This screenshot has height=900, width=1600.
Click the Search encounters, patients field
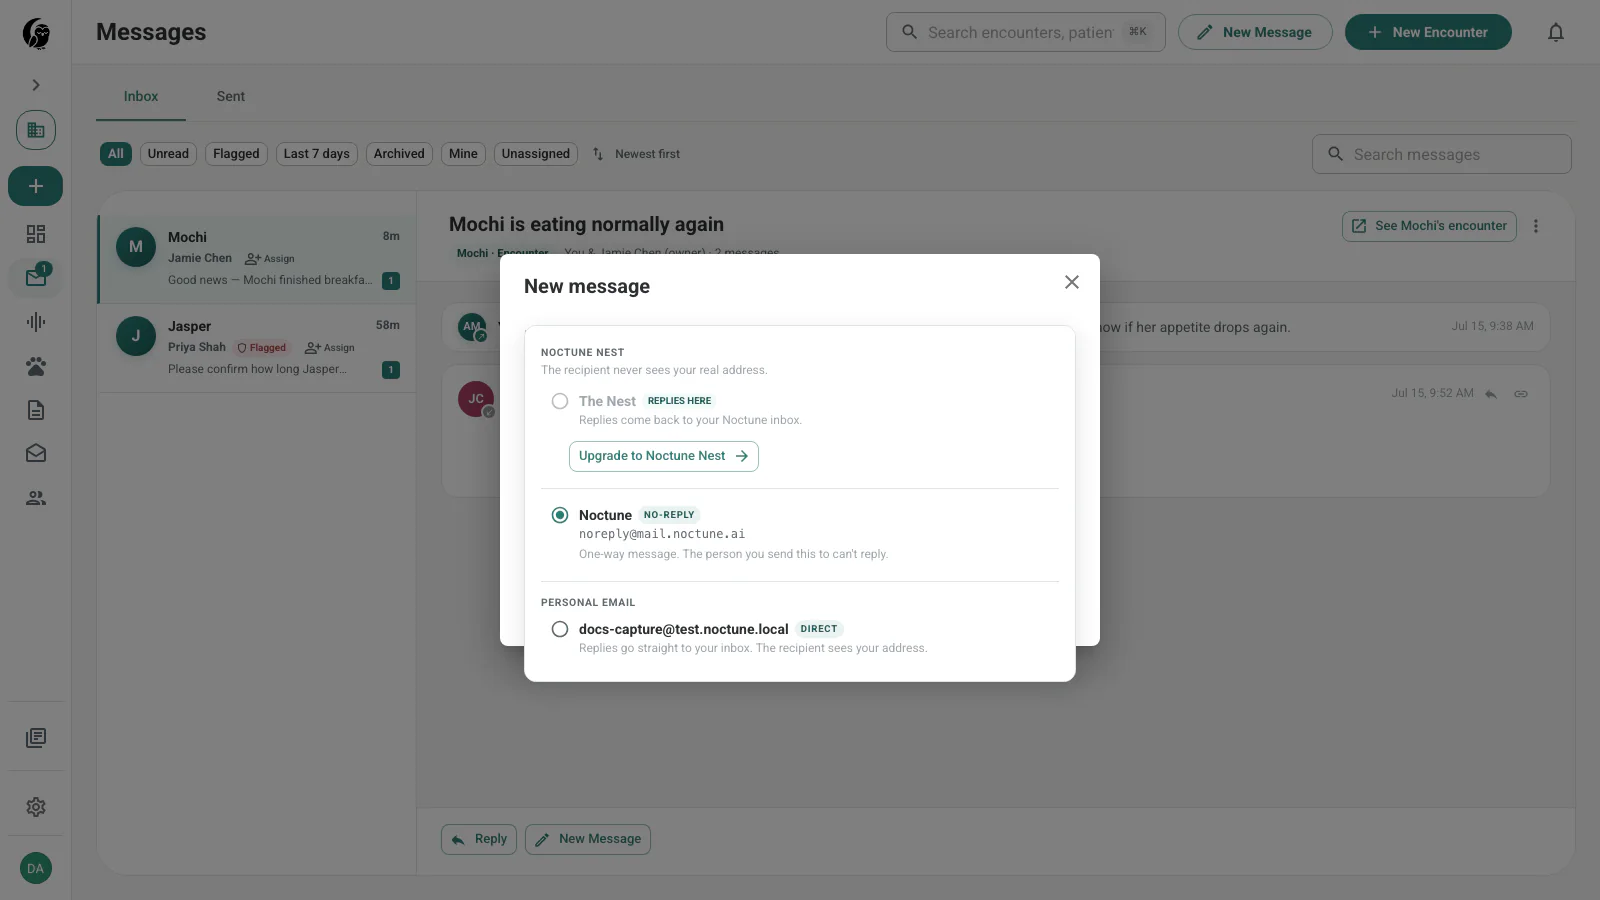(x=1026, y=32)
